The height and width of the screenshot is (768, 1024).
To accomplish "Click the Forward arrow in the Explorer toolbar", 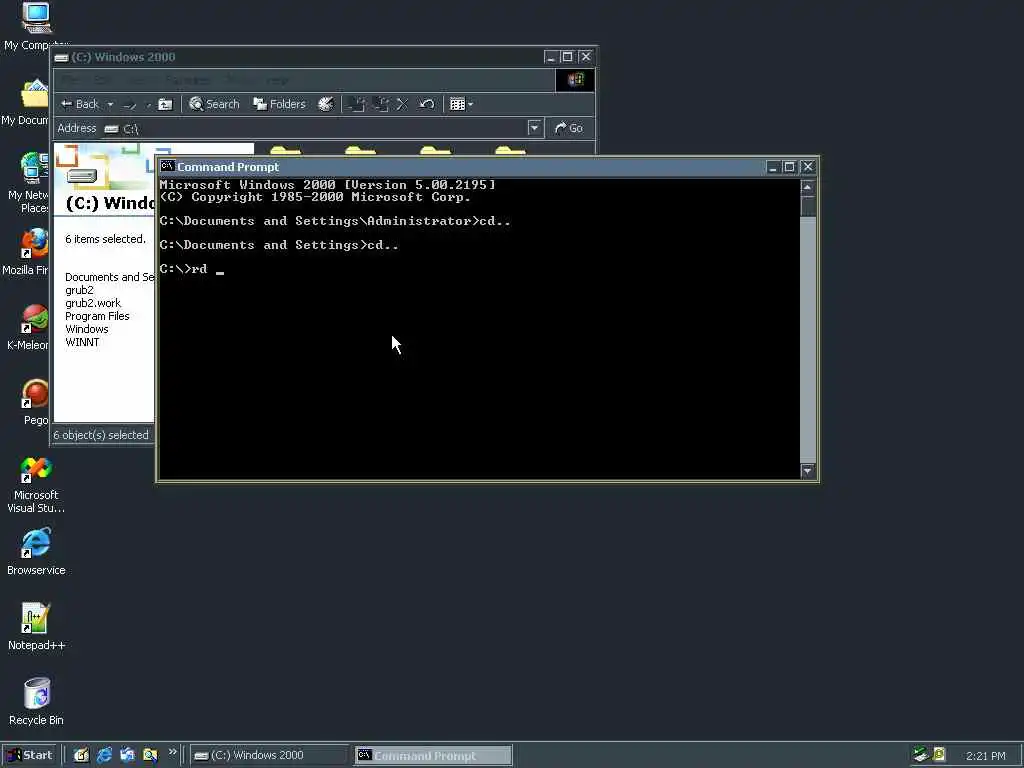I will coord(130,104).
